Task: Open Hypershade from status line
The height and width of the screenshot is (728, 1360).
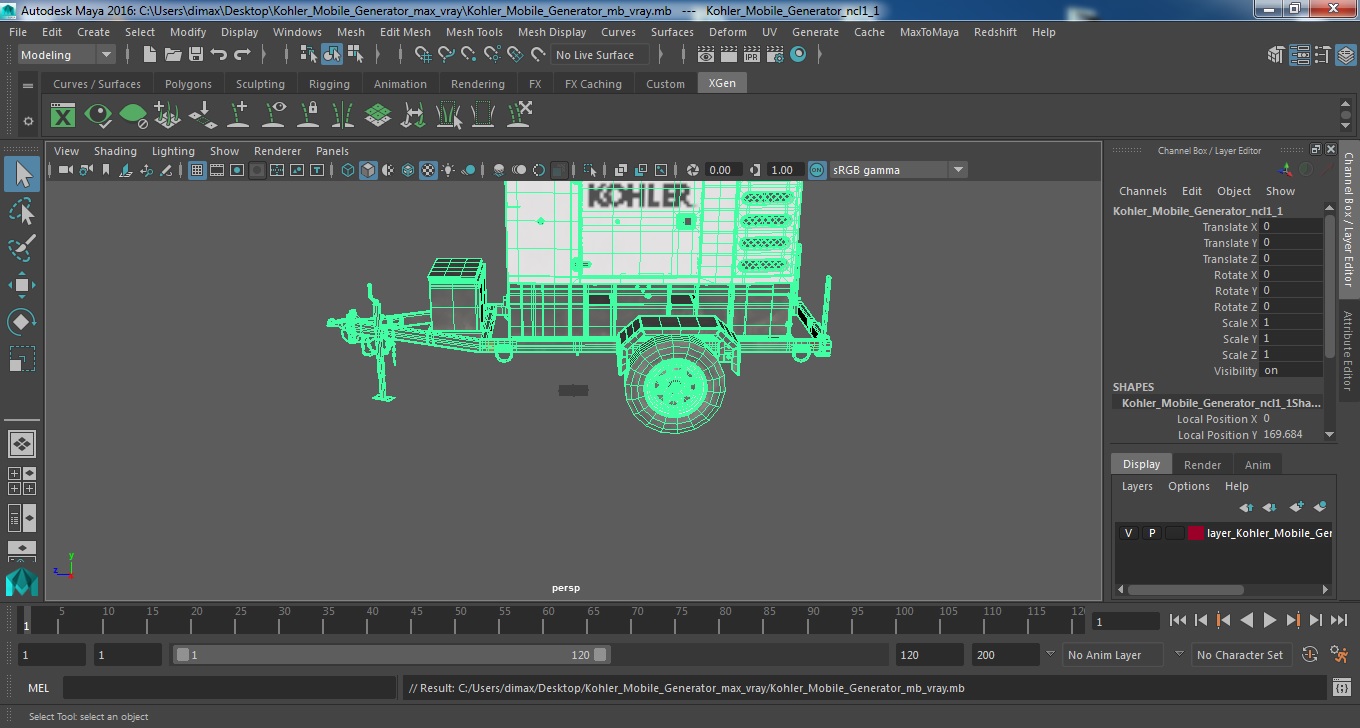Action: pyautogui.click(x=798, y=55)
